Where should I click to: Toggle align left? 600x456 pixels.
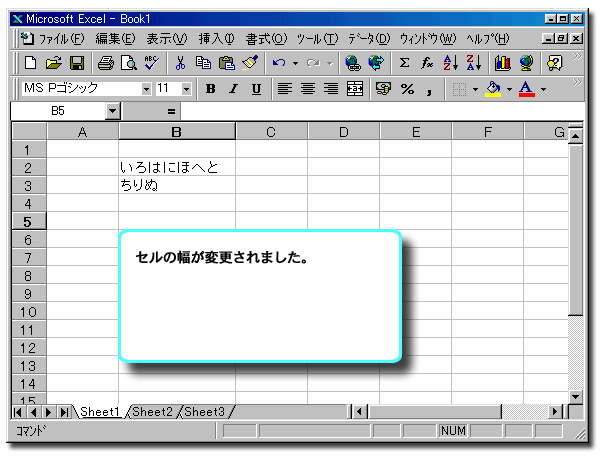[x=284, y=89]
